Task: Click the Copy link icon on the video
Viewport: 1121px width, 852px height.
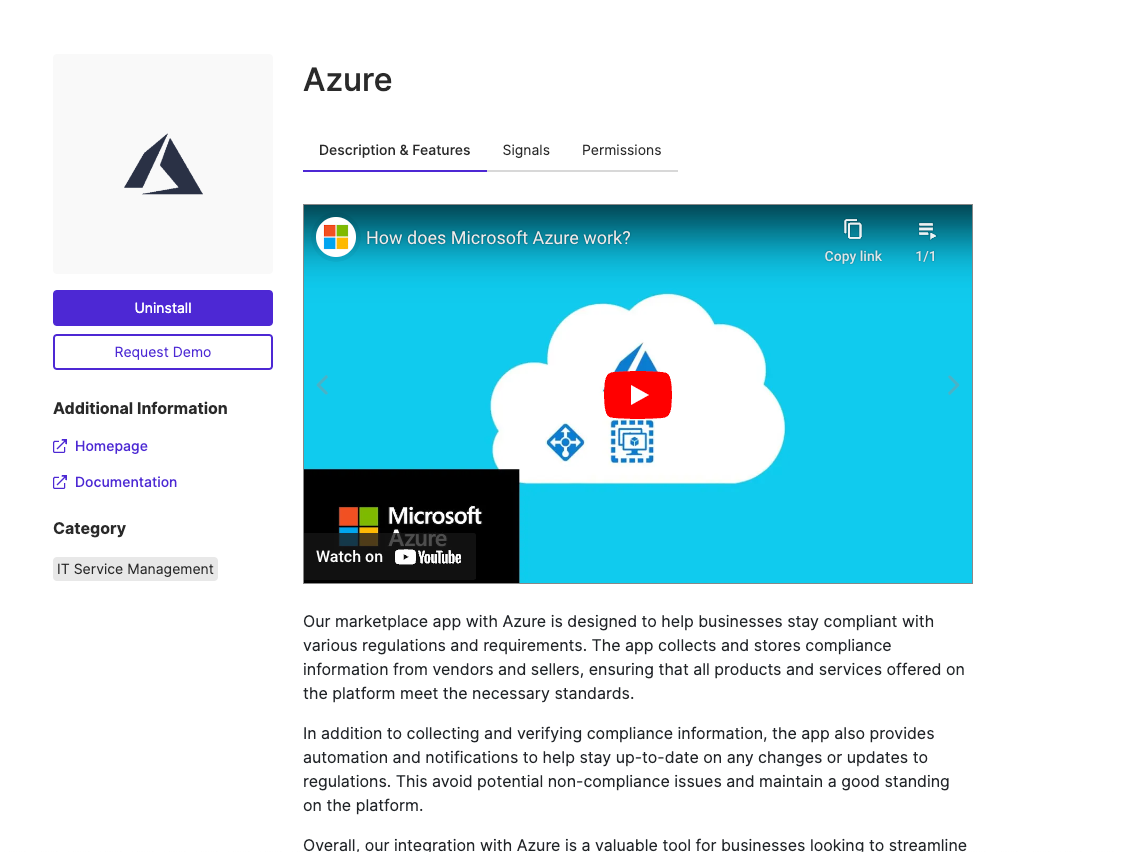Action: [x=852, y=229]
